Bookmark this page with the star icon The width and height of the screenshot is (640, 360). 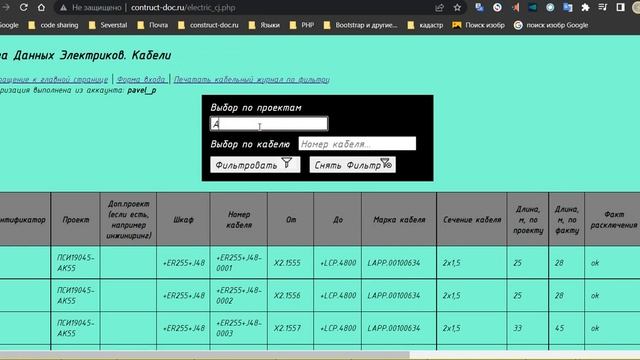click(x=457, y=7)
